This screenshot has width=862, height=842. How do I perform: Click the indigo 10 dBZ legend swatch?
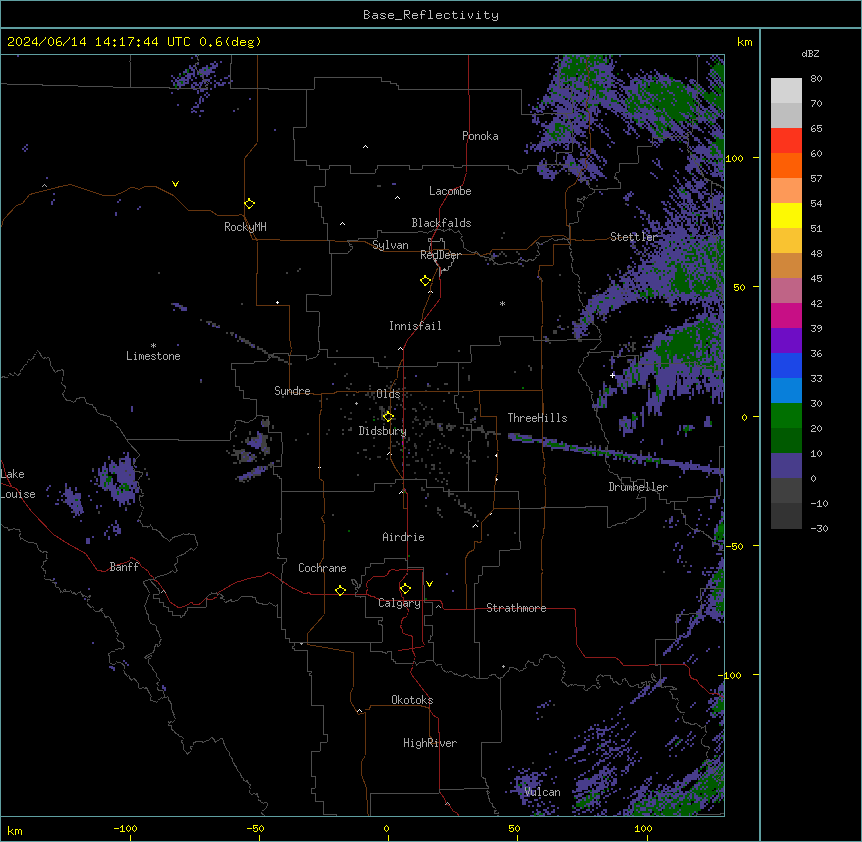point(786,466)
